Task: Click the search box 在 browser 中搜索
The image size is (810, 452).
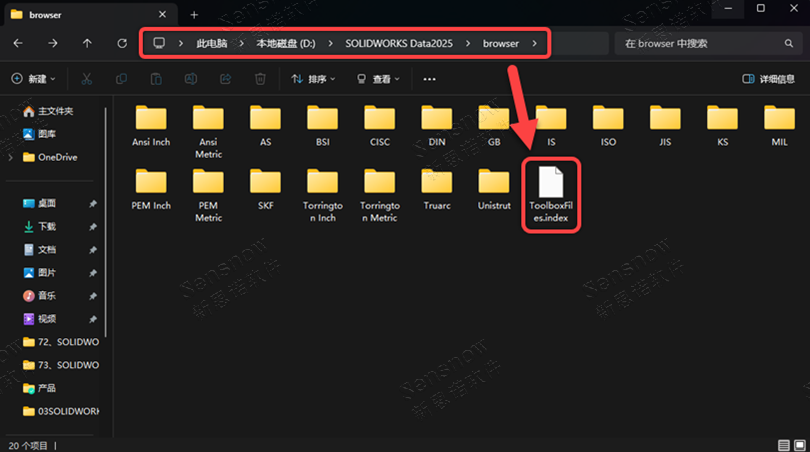Action: tap(705, 44)
